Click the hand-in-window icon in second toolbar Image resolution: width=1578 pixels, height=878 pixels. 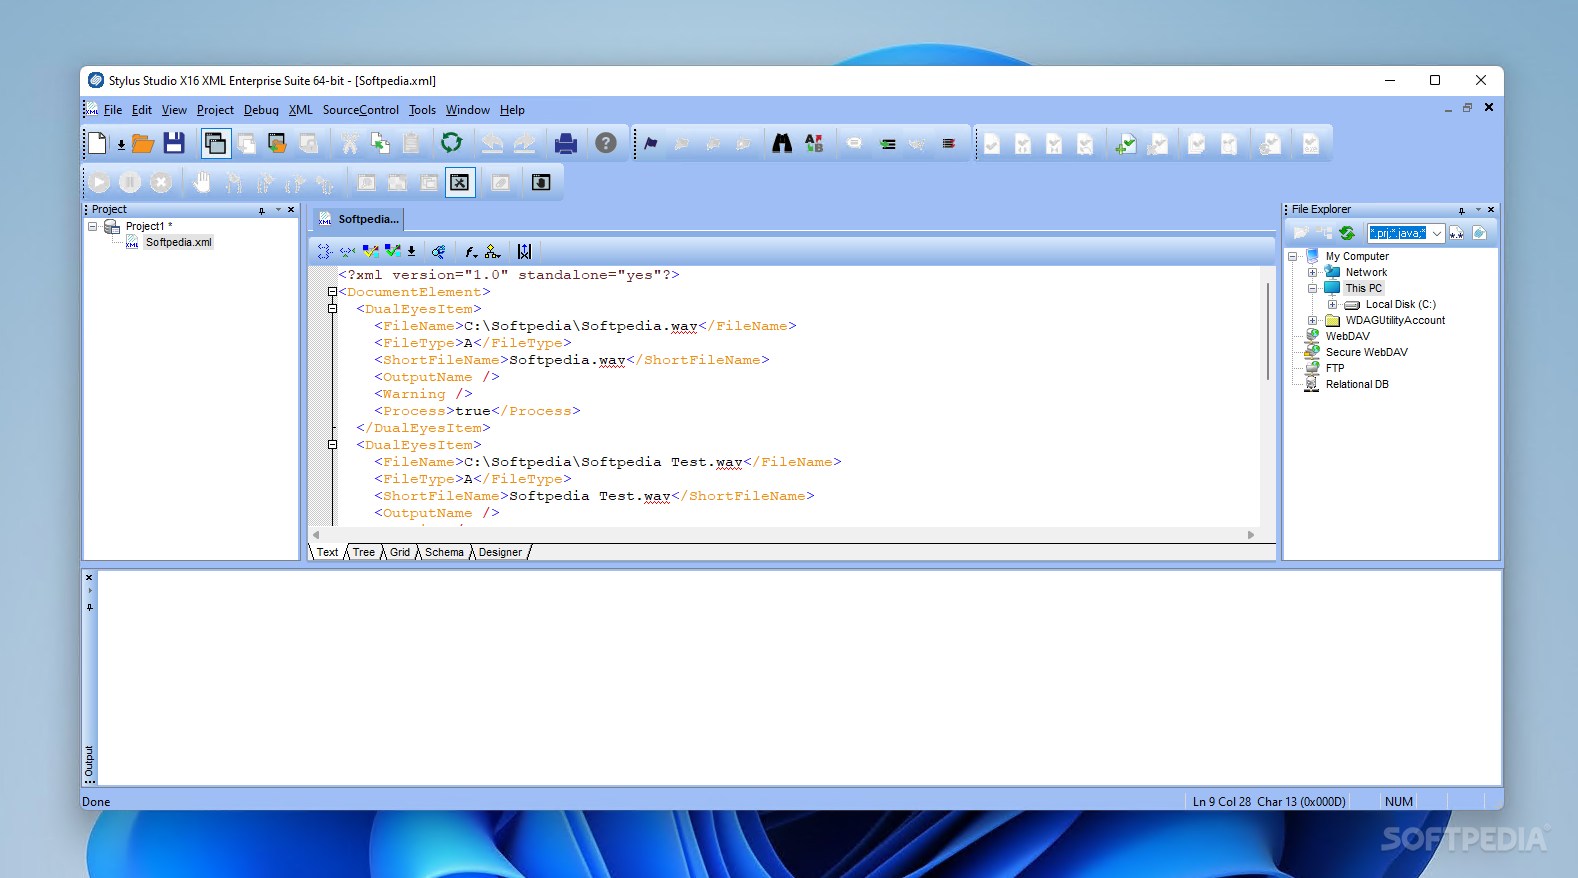(x=541, y=182)
